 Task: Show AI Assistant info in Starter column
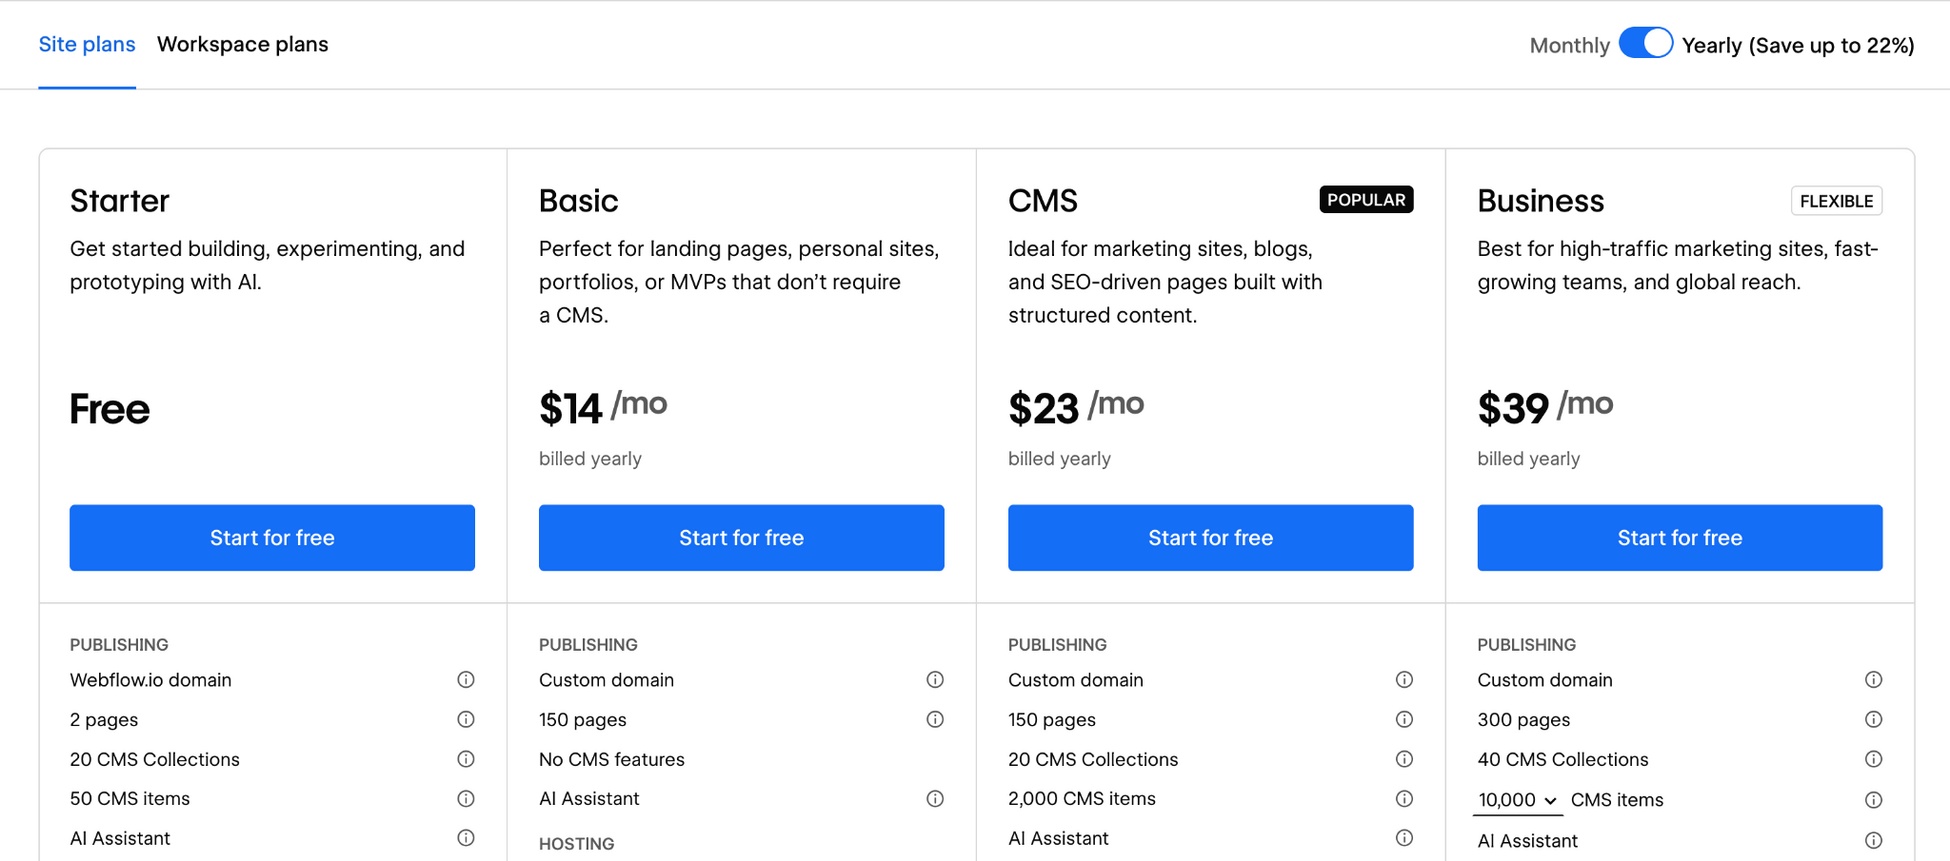click(466, 838)
